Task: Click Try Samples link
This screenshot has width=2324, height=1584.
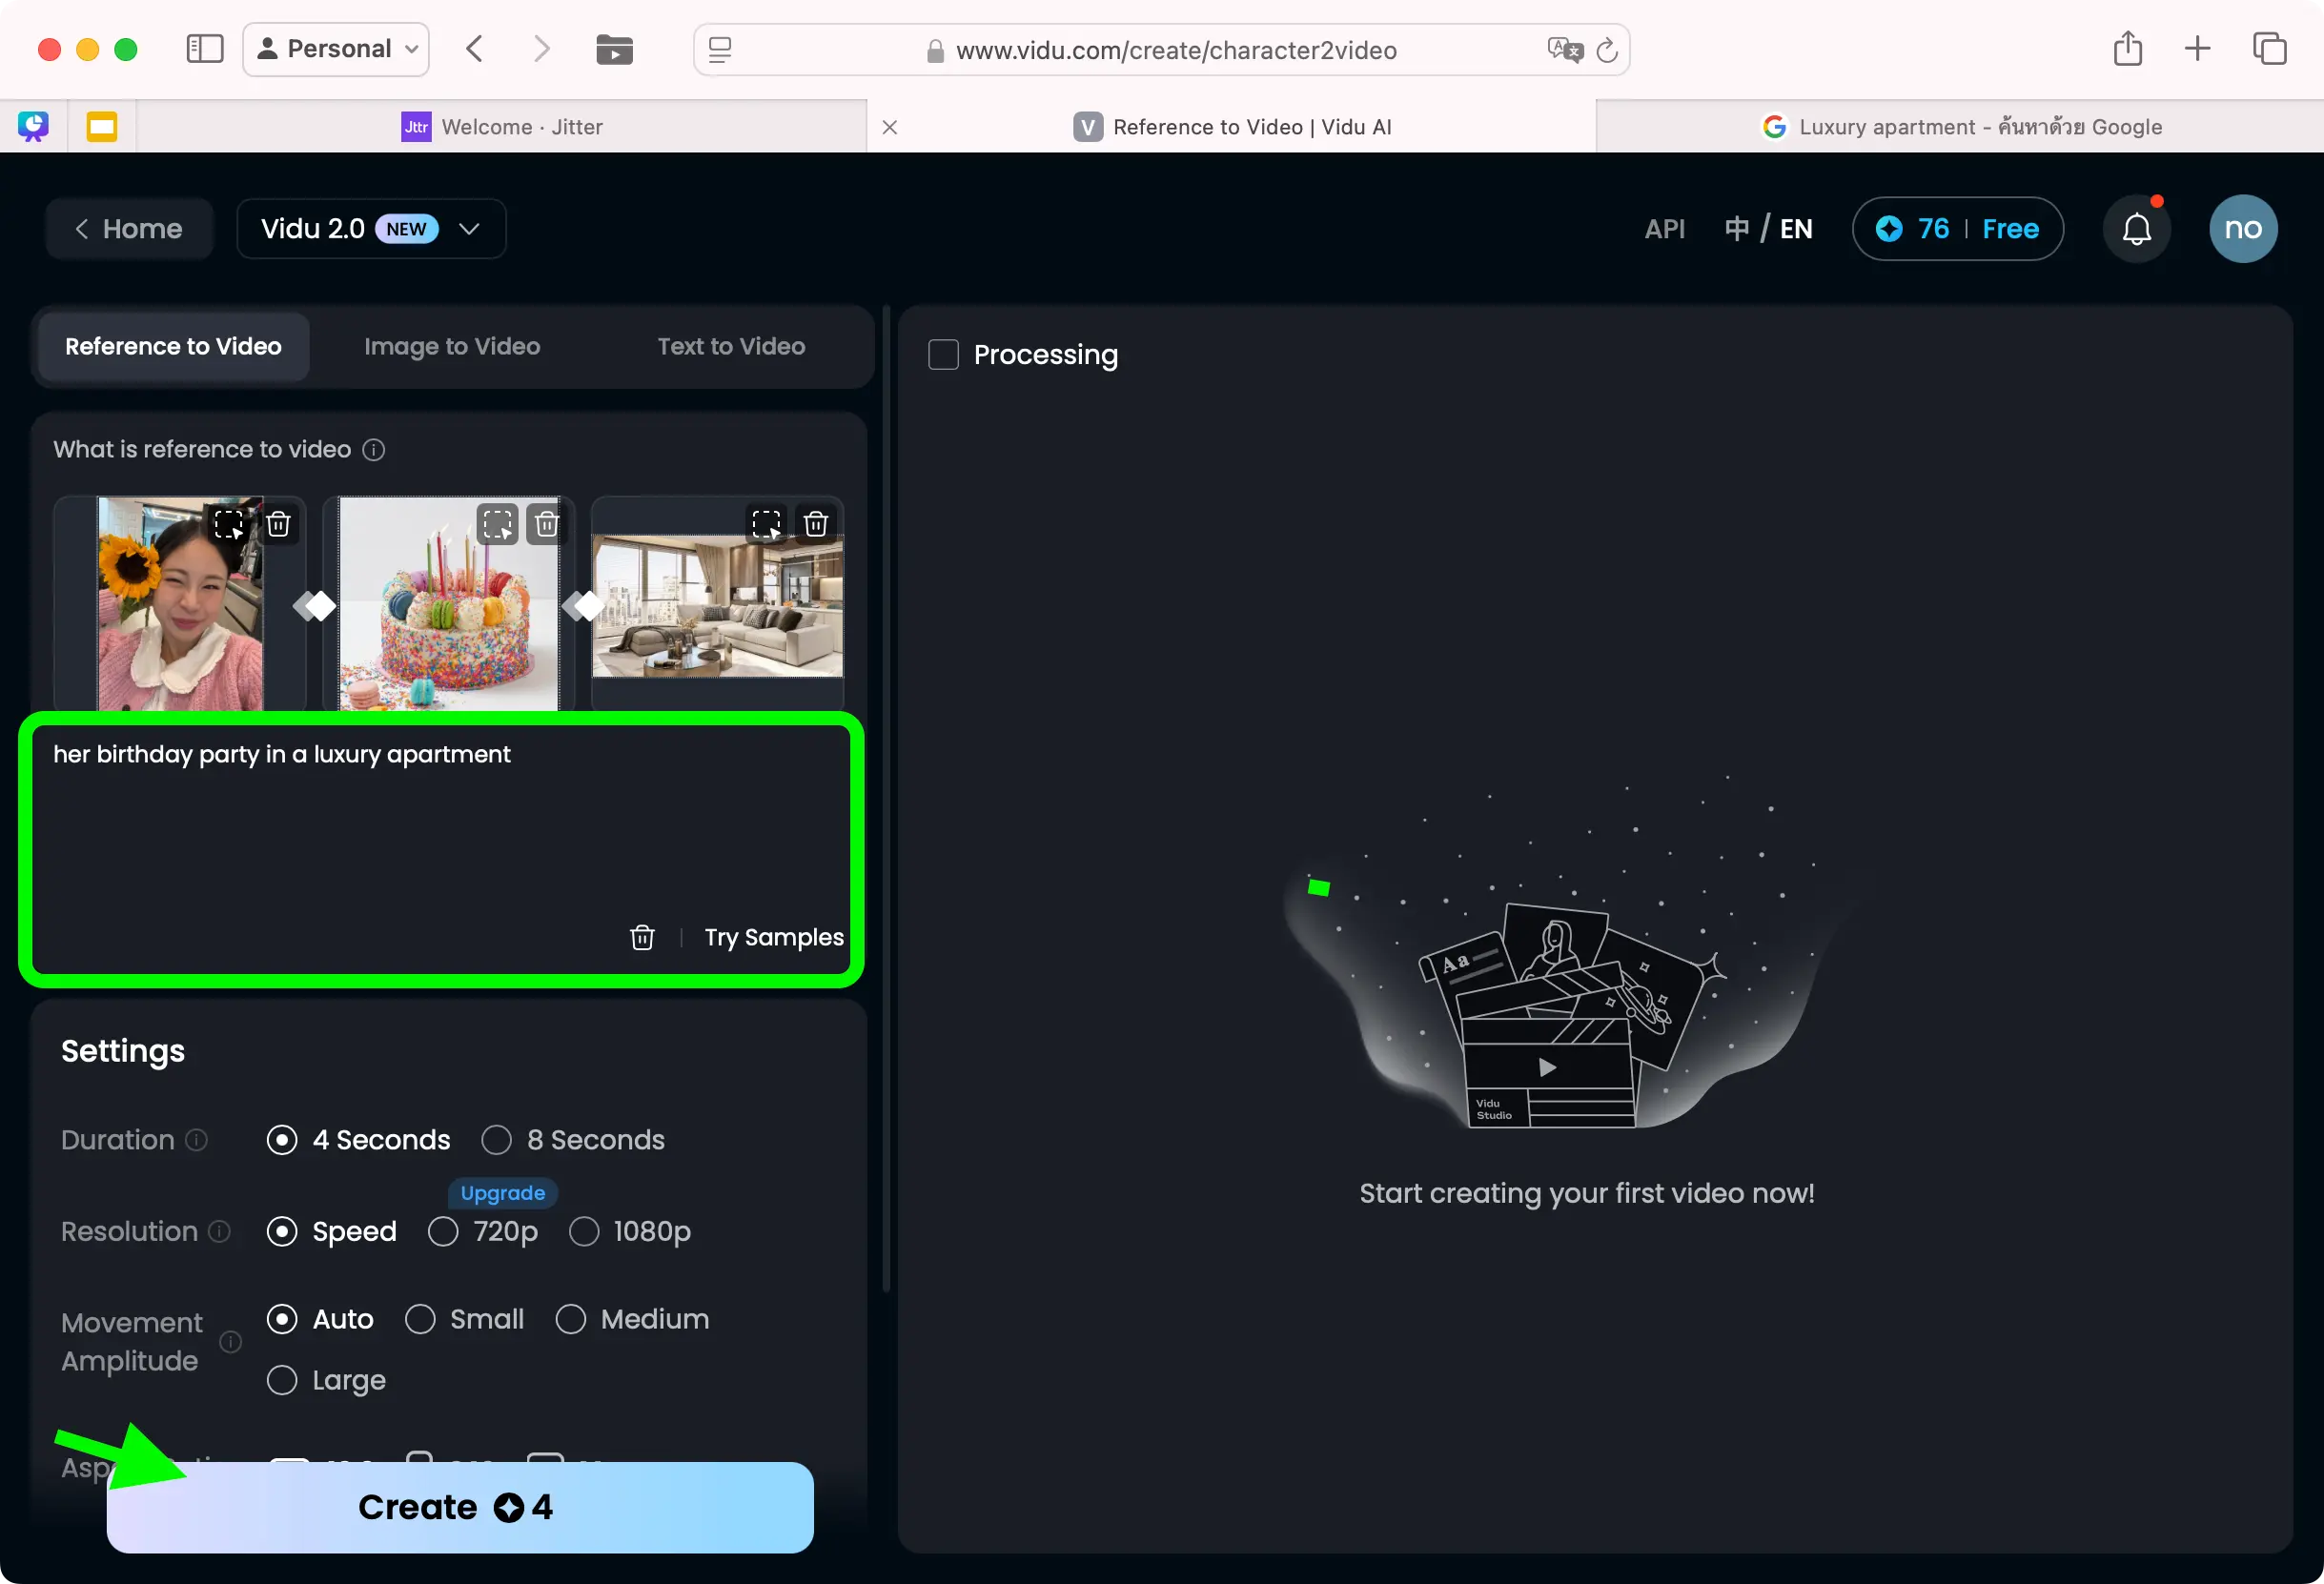Action: click(x=773, y=938)
